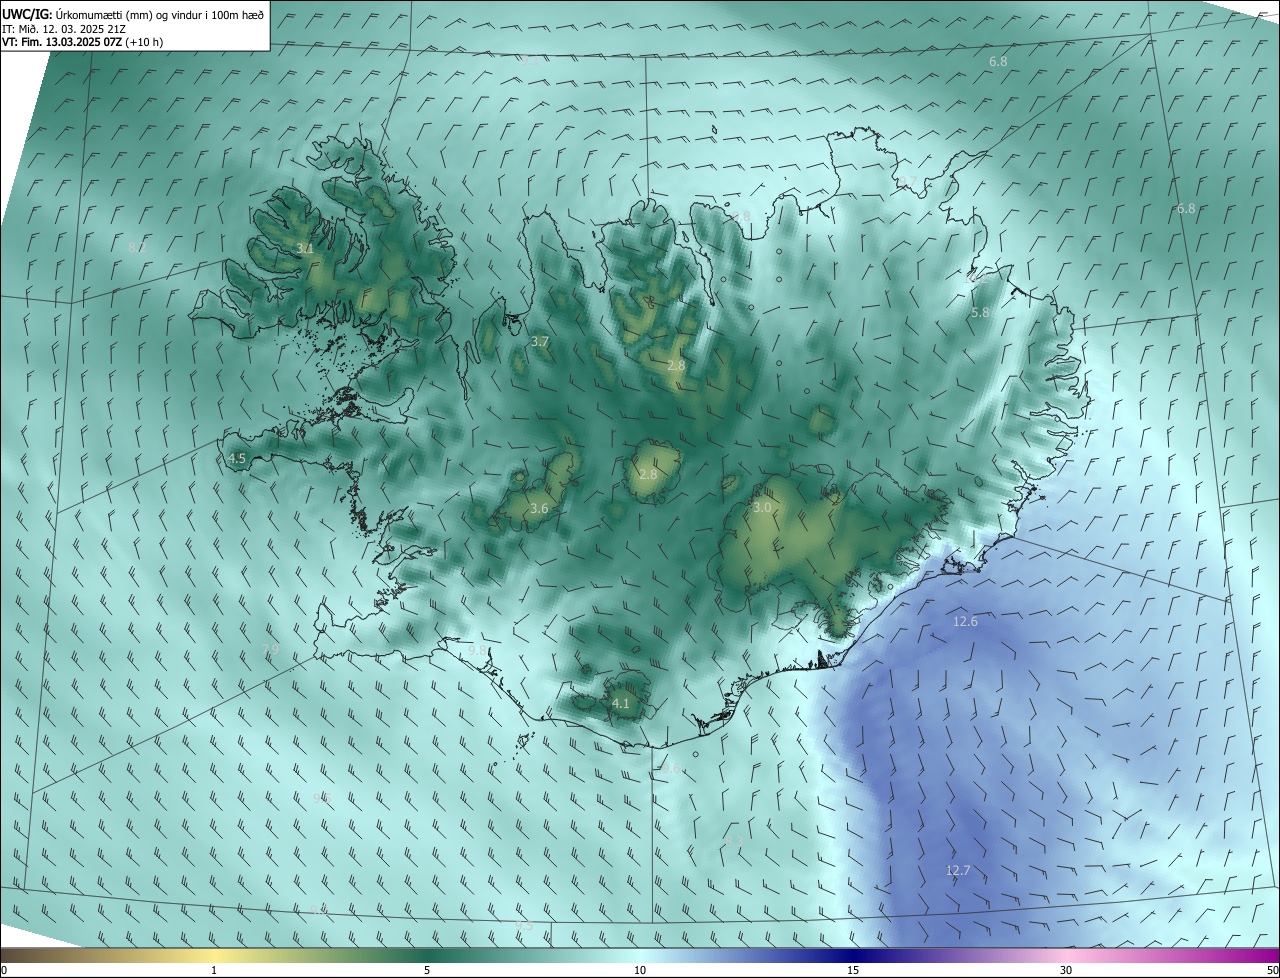Click the 8.2 value west of the Westfjords
This screenshot has width=1280, height=978.
(137, 246)
